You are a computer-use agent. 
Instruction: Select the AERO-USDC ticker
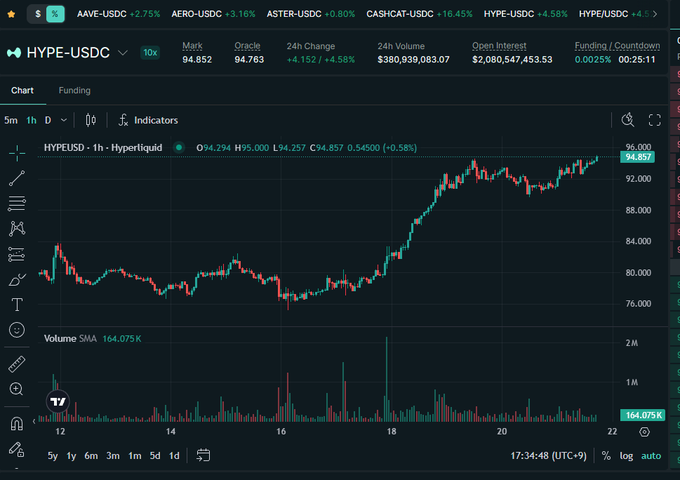213,14
